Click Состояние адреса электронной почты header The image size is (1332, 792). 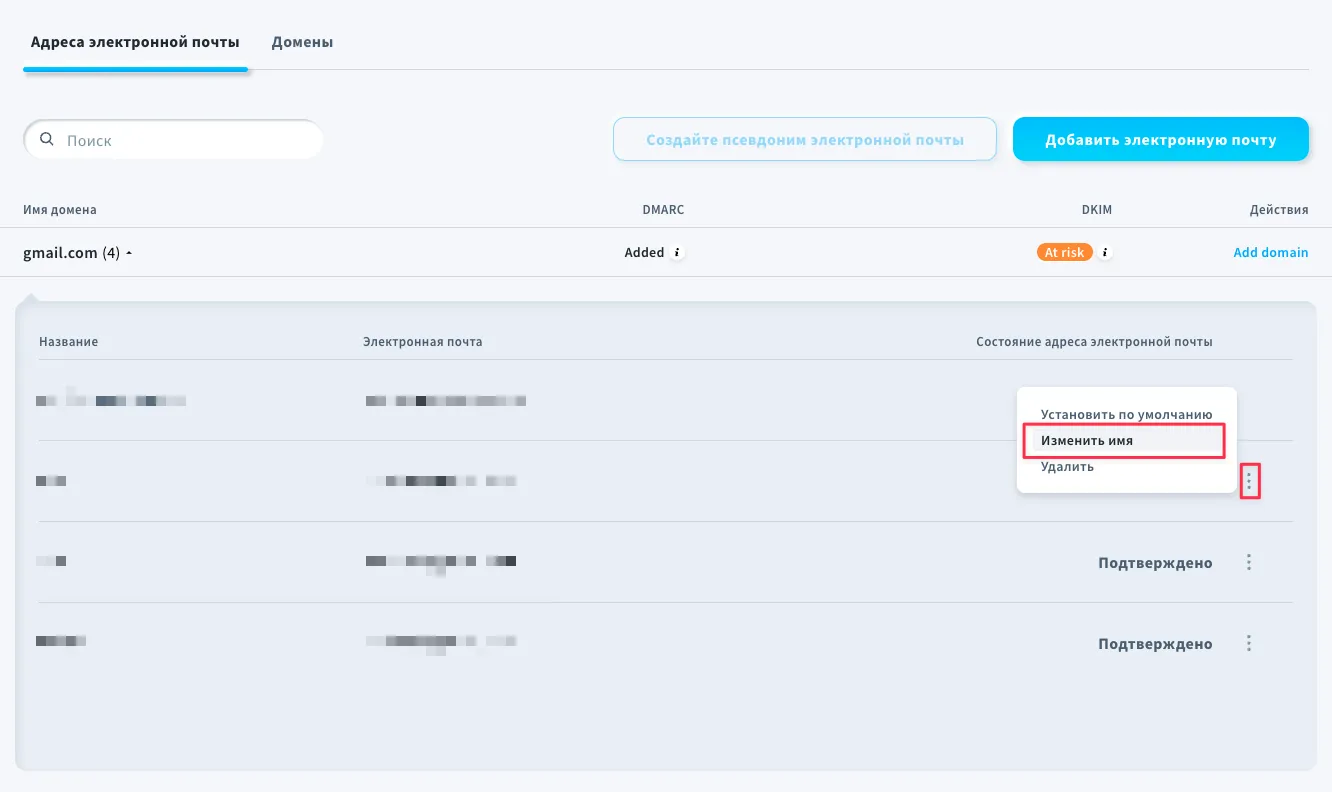(x=1094, y=341)
